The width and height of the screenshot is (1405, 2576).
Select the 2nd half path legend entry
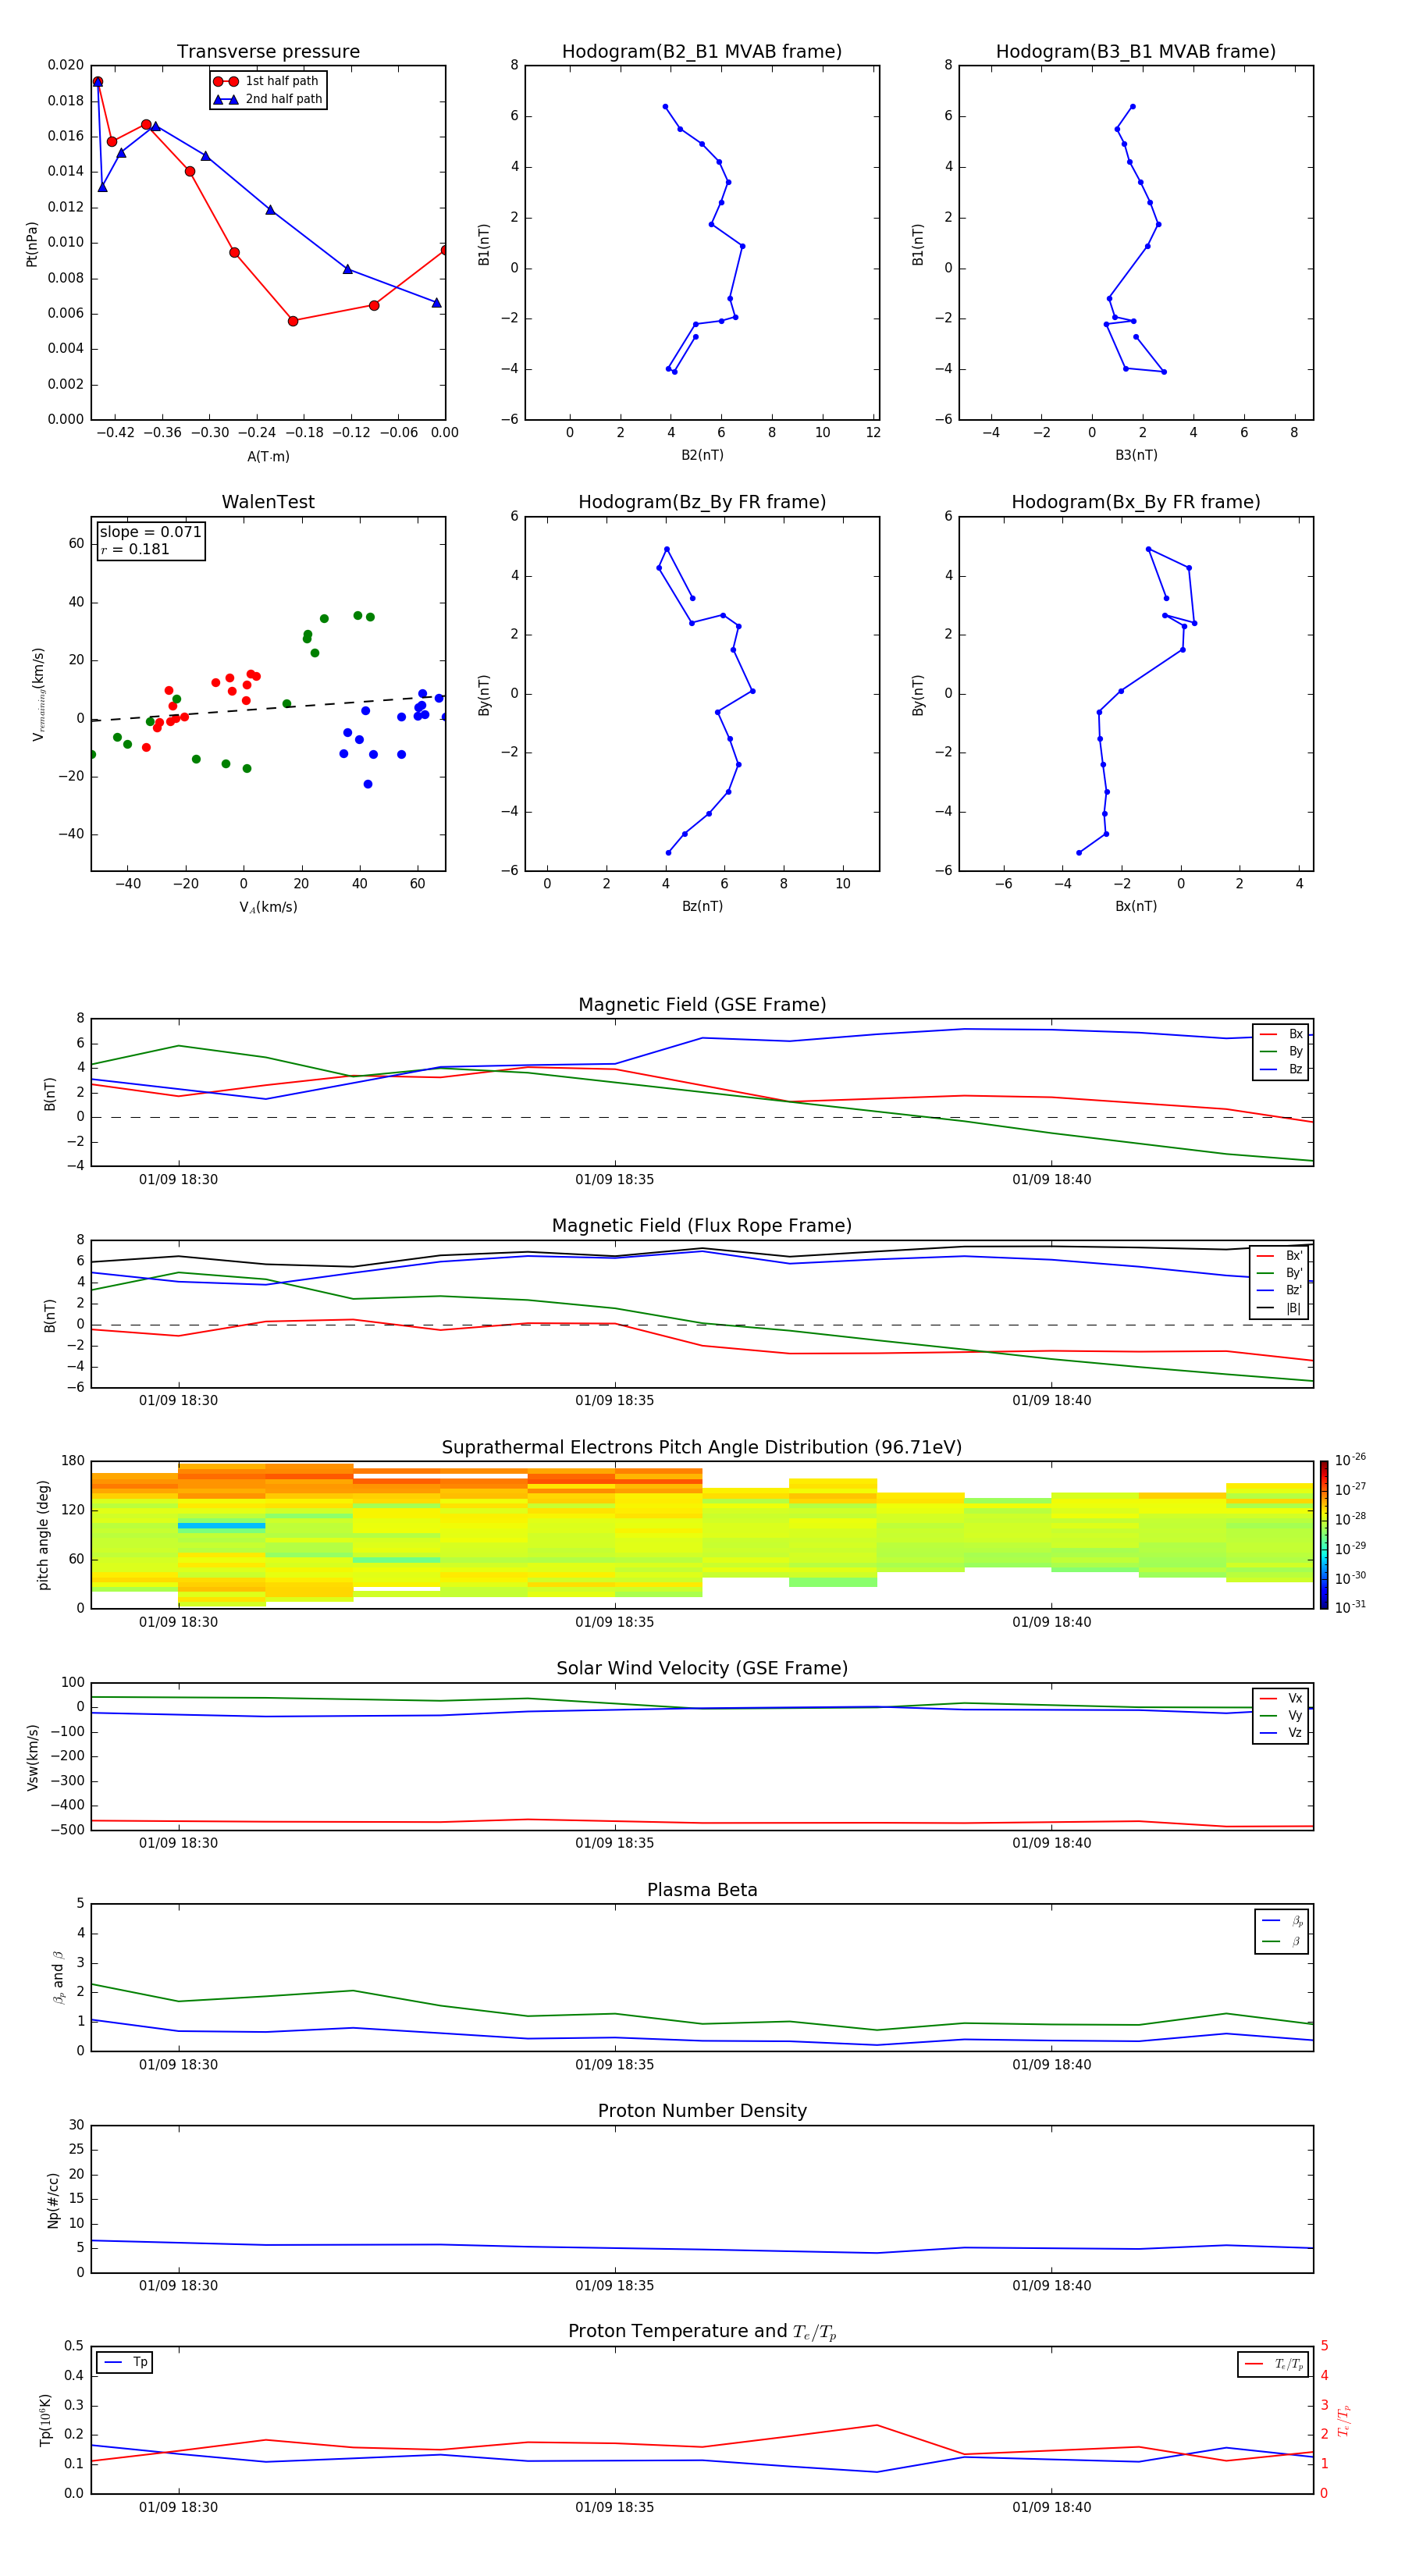point(268,99)
